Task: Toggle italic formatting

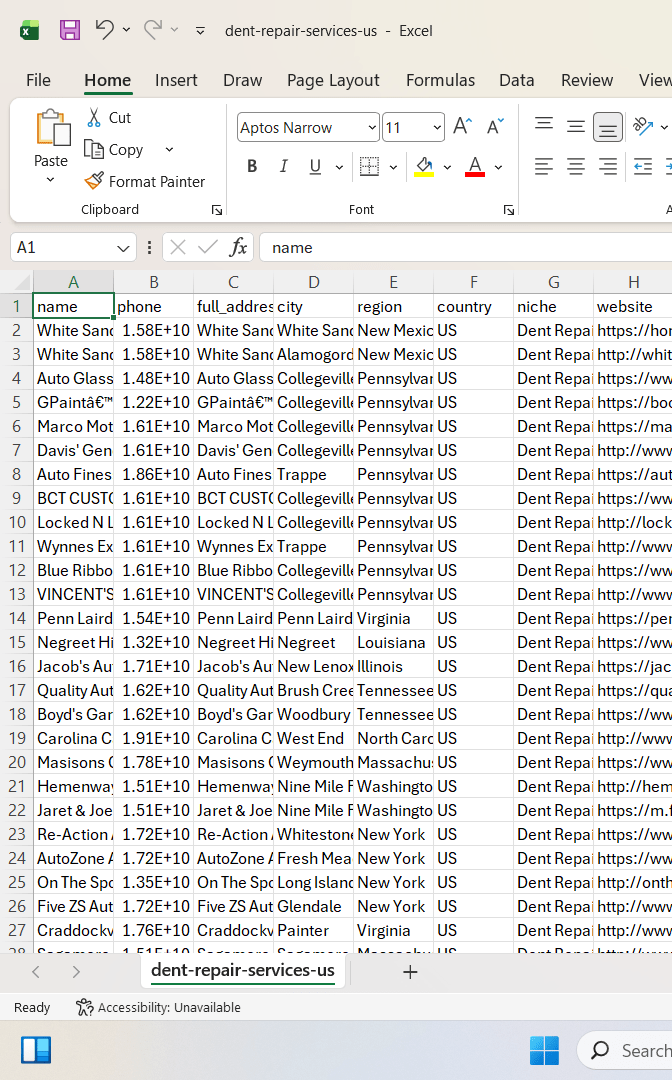Action: click(x=283, y=166)
